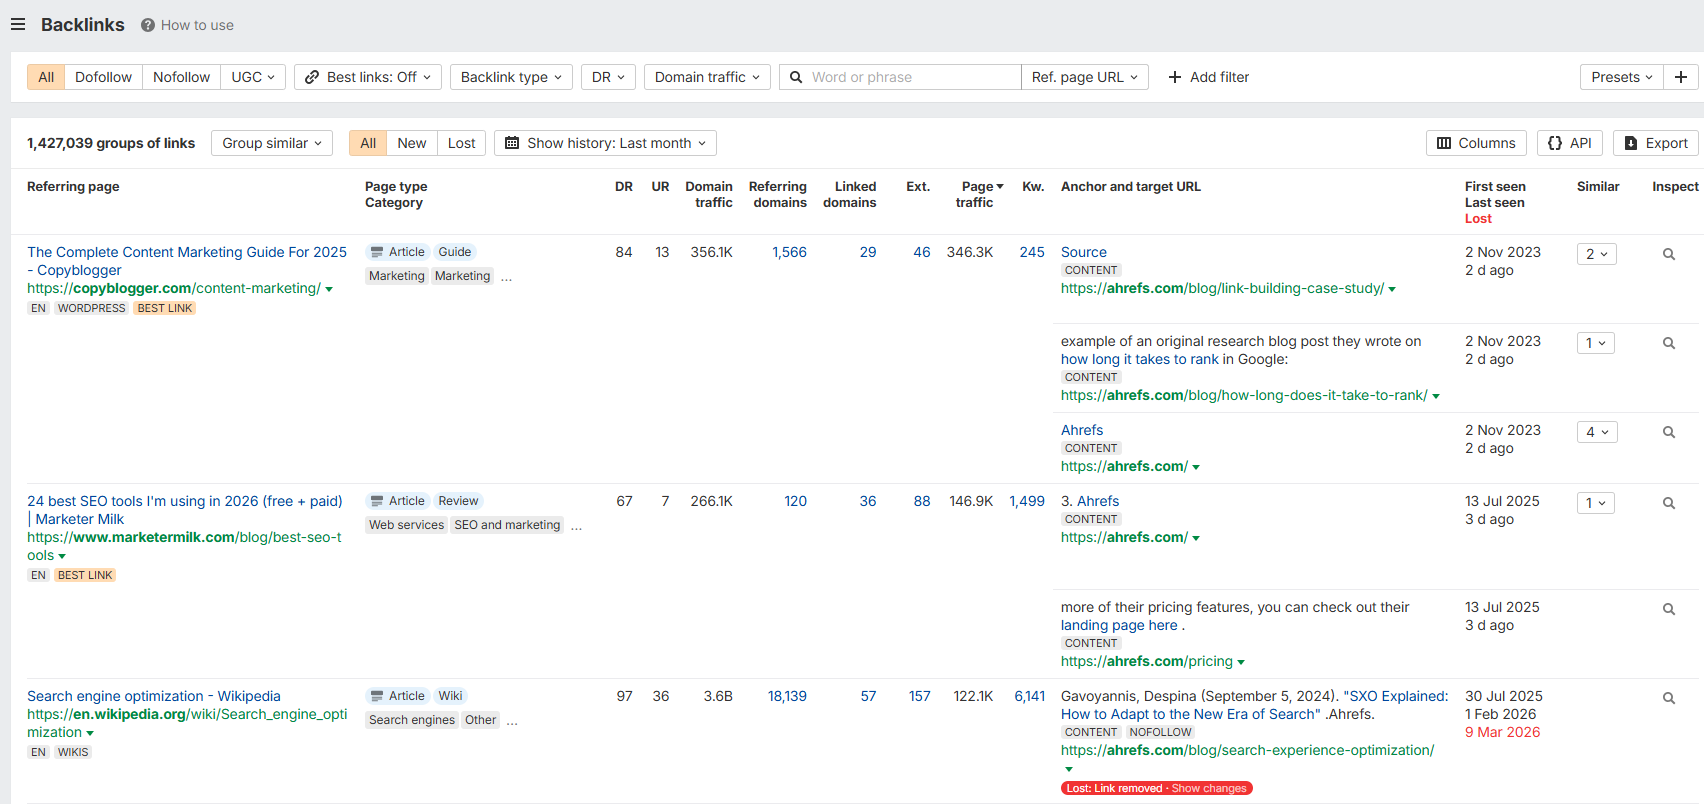Export the backlinks report

[x=1656, y=143]
